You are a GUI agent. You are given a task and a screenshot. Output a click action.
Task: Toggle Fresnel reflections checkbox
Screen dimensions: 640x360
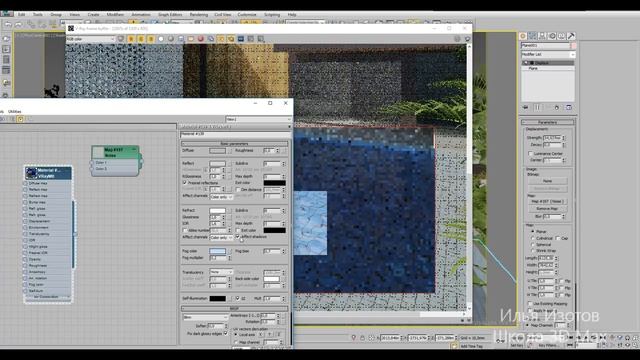tap(184, 183)
